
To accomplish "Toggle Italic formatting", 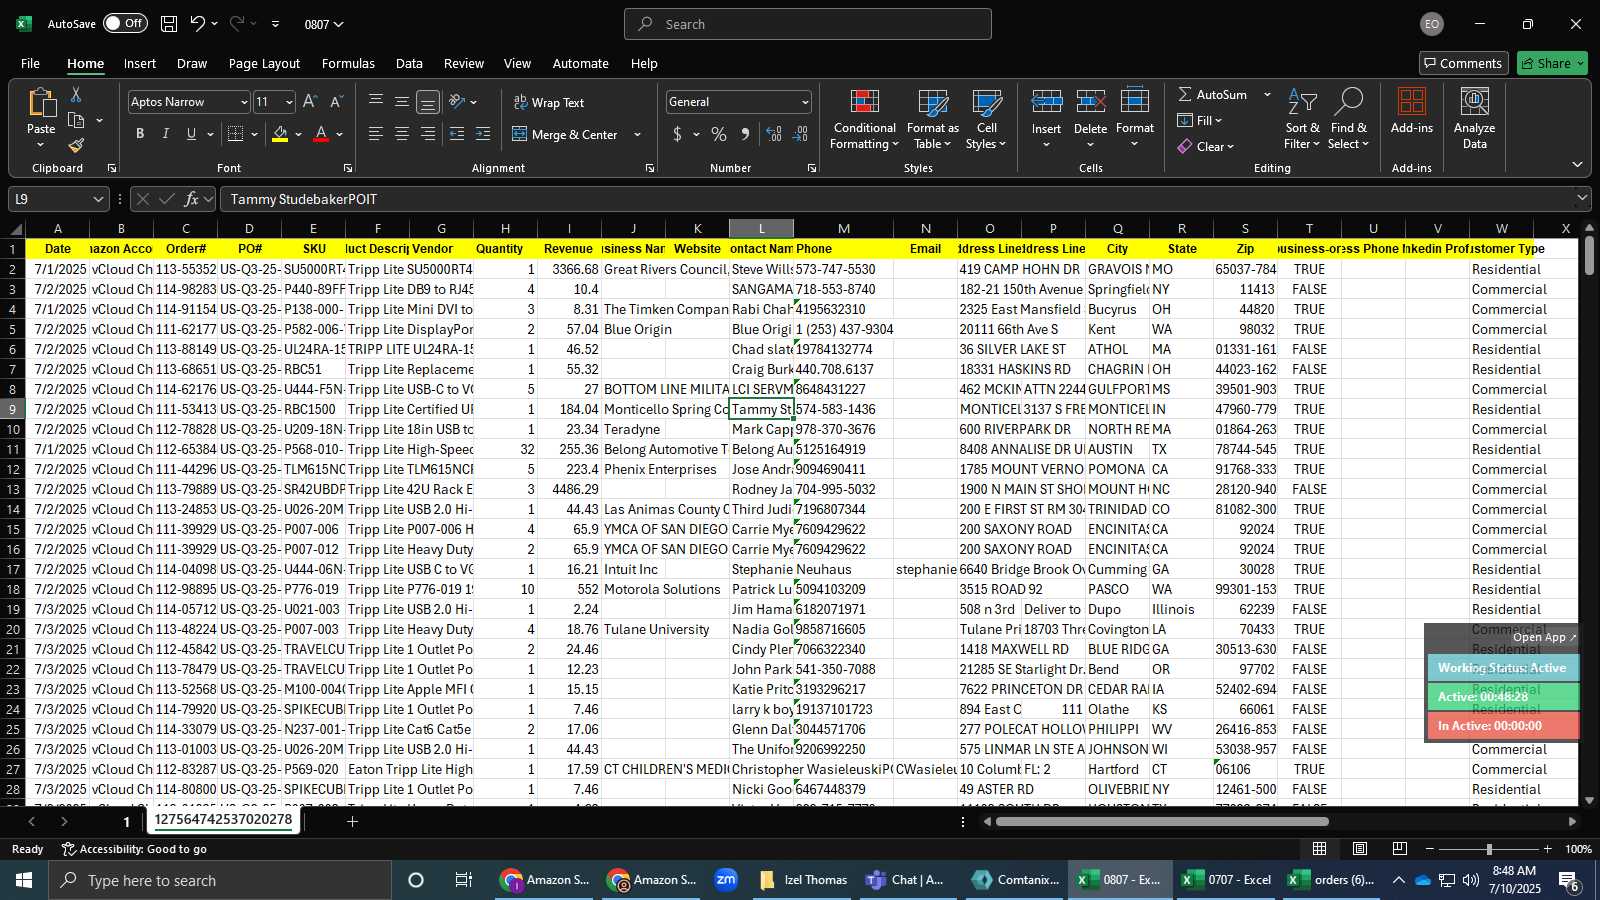I will point(166,134).
